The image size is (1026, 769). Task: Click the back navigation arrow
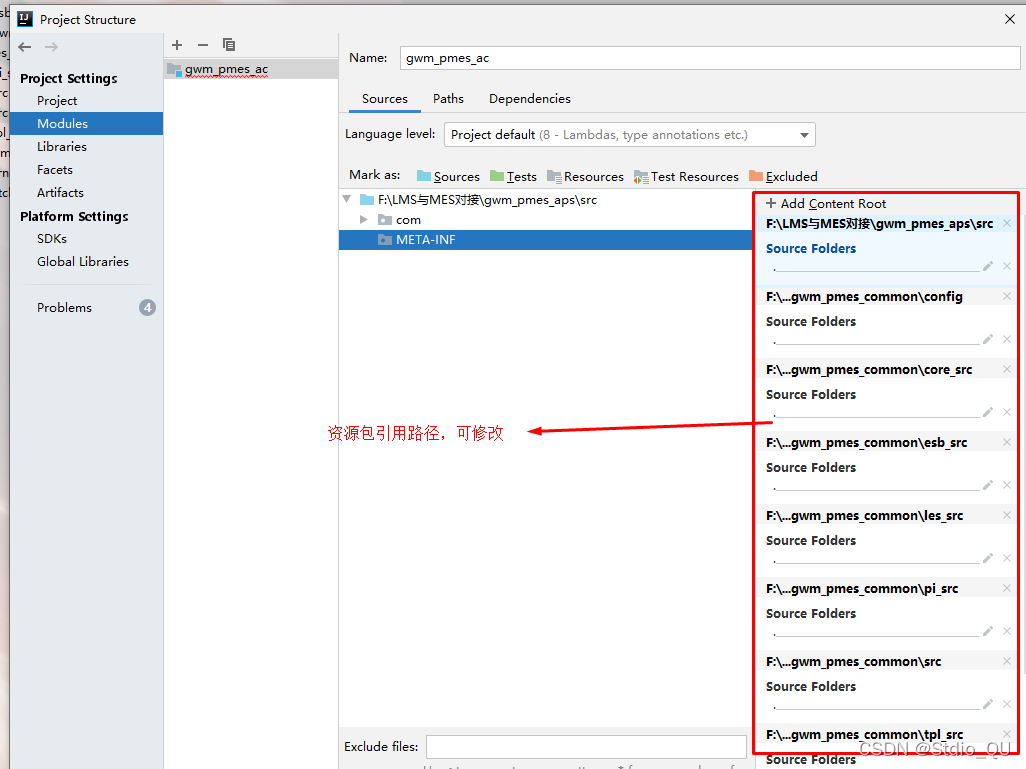coord(25,47)
